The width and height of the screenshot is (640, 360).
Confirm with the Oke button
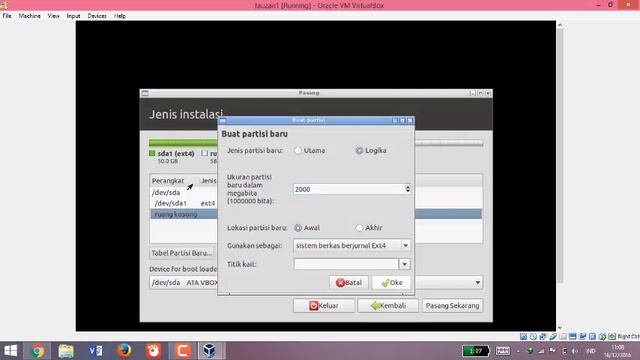coord(391,282)
